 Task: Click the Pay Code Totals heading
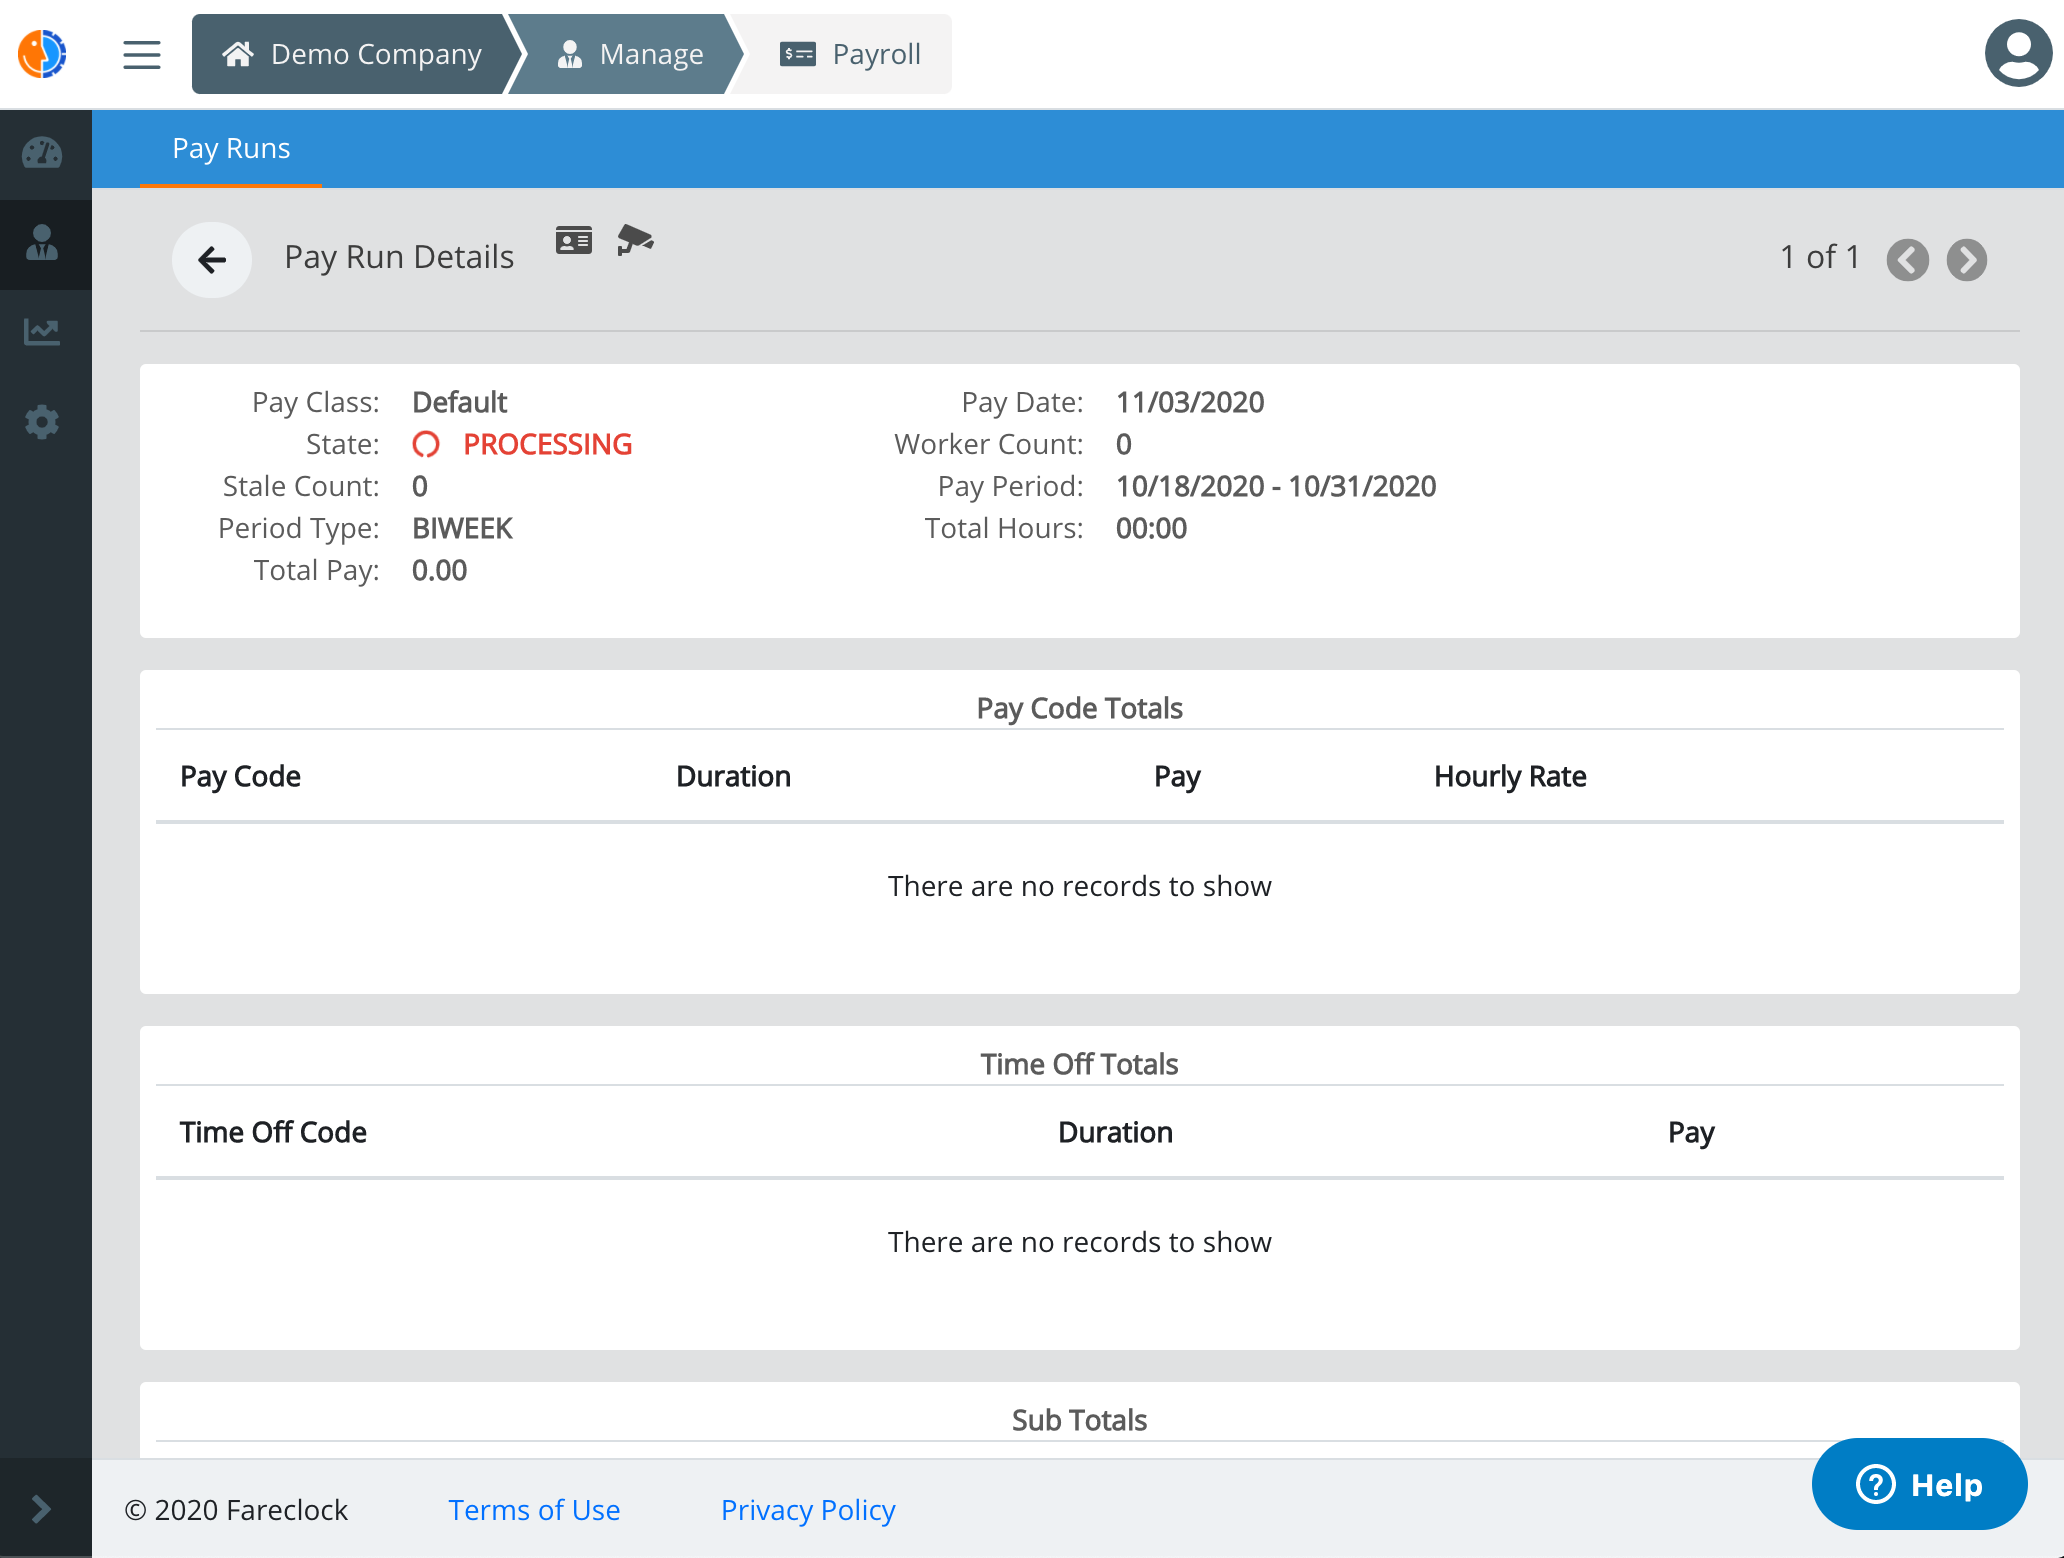1079,708
